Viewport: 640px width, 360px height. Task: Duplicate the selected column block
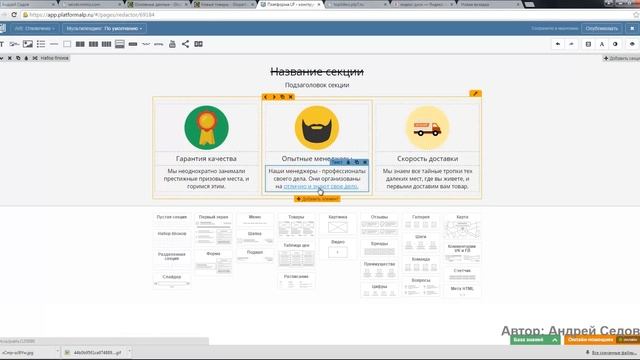click(282, 97)
